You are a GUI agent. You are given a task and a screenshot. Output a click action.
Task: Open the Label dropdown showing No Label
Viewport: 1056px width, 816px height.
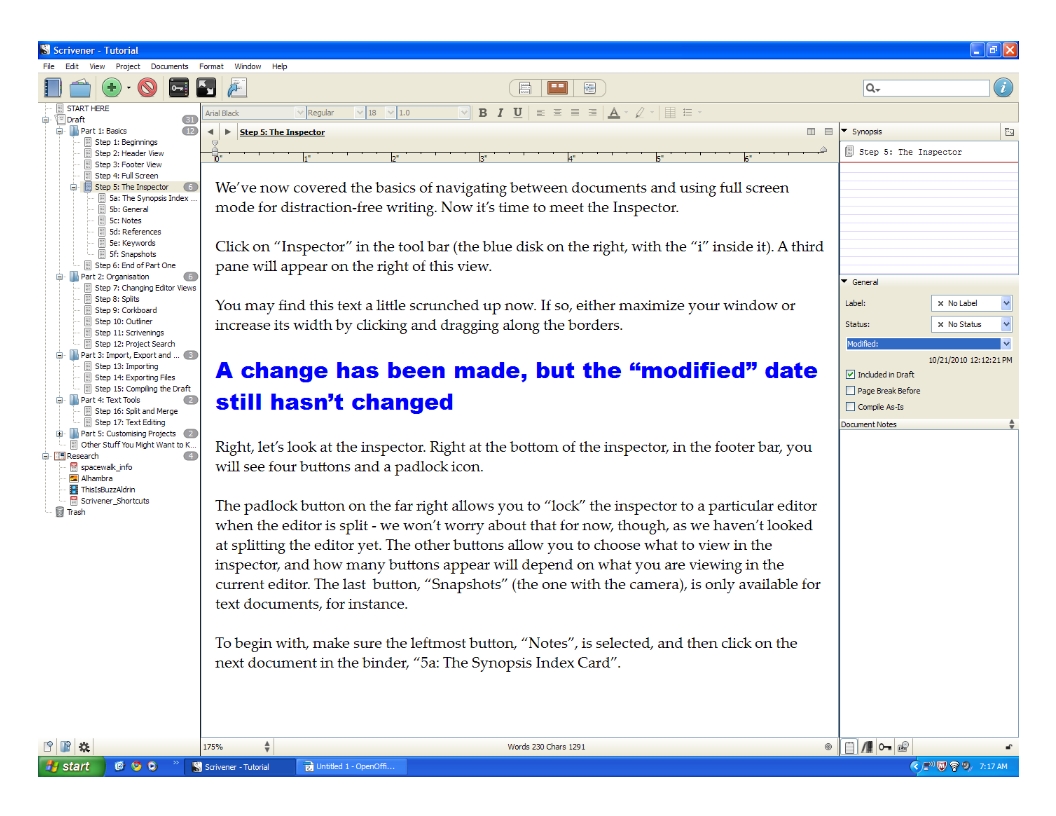[x=972, y=303]
